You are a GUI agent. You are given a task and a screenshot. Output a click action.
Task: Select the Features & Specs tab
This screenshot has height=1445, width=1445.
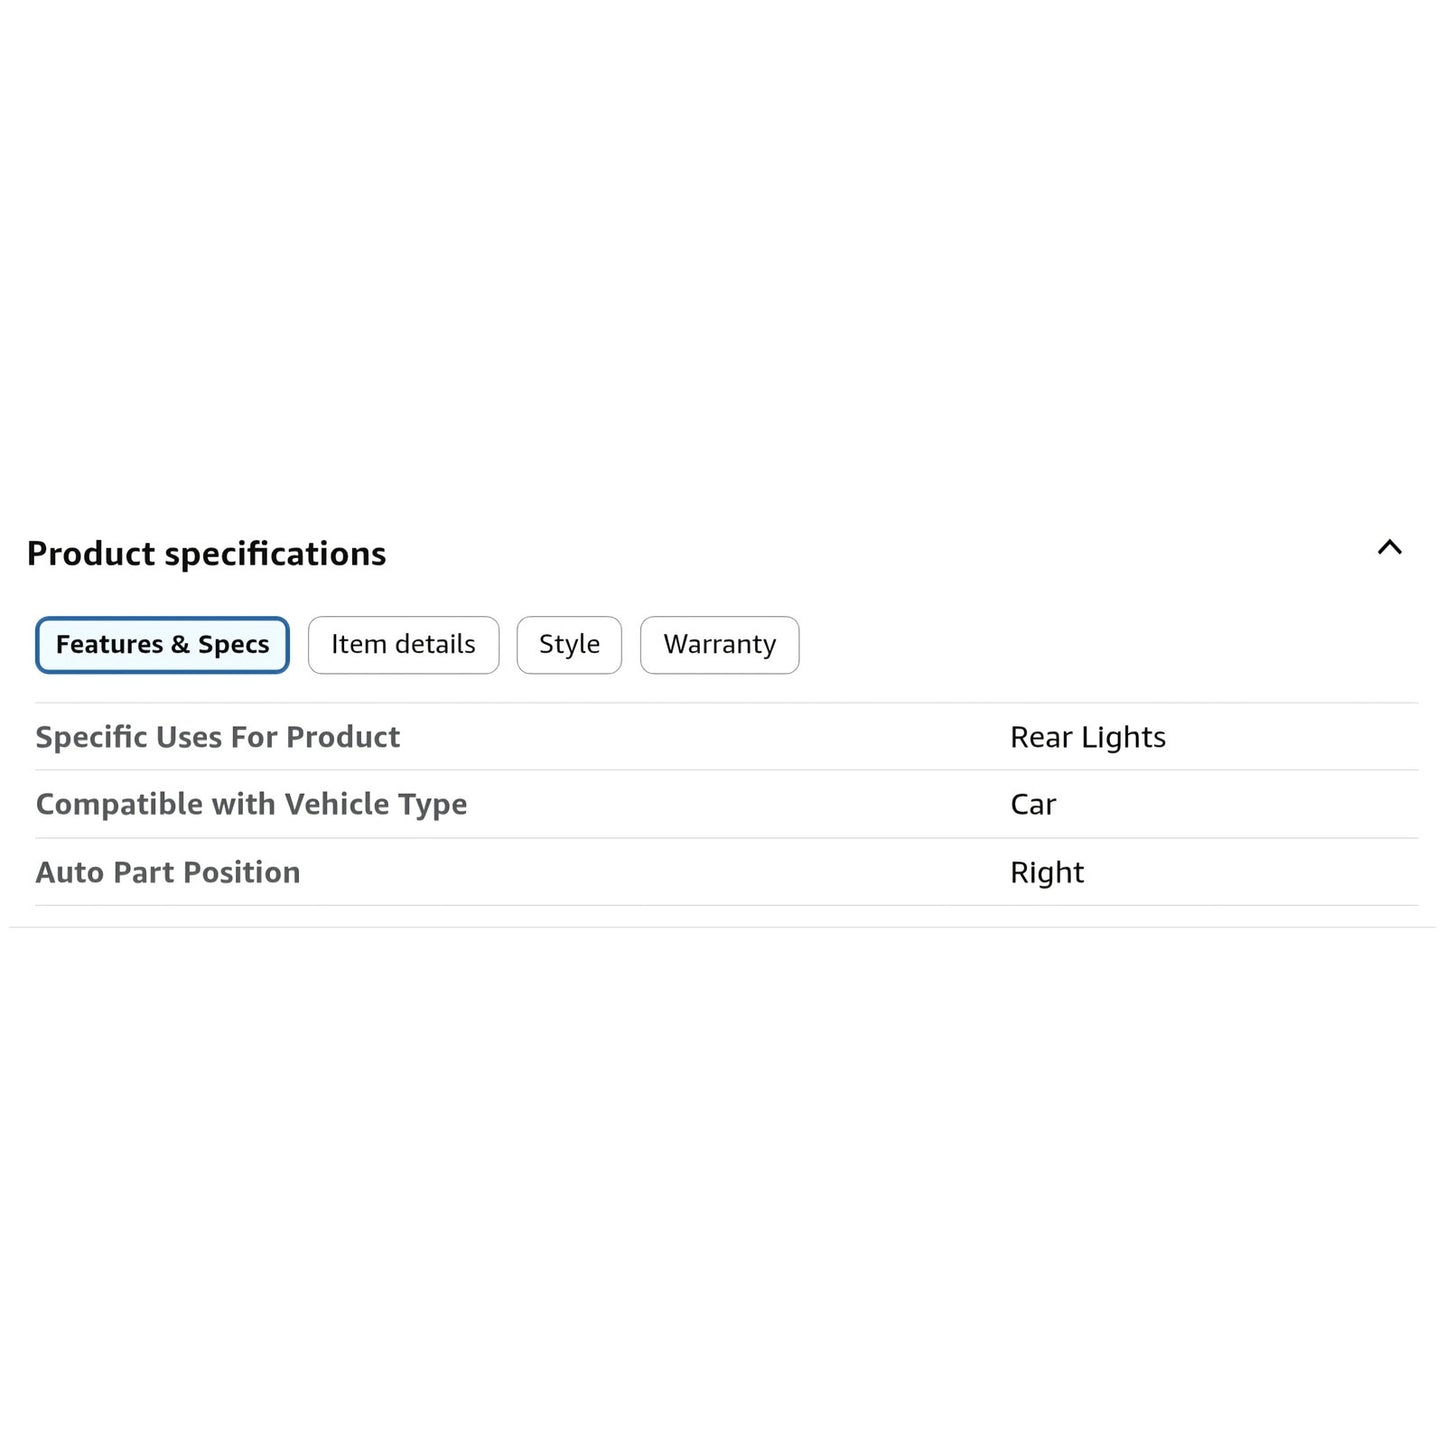[162, 645]
